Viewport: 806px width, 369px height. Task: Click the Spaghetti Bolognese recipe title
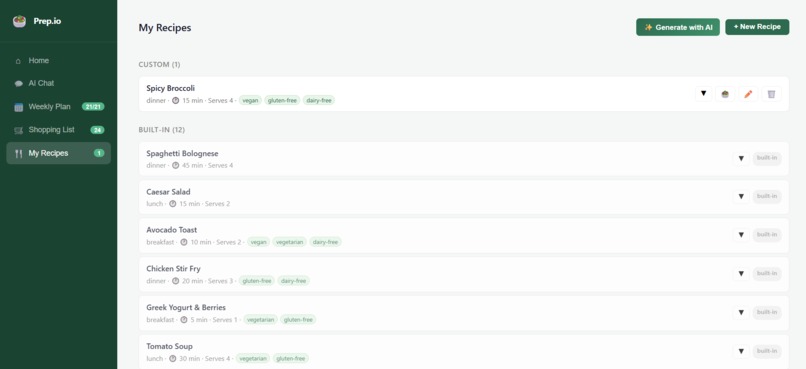(x=182, y=154)
